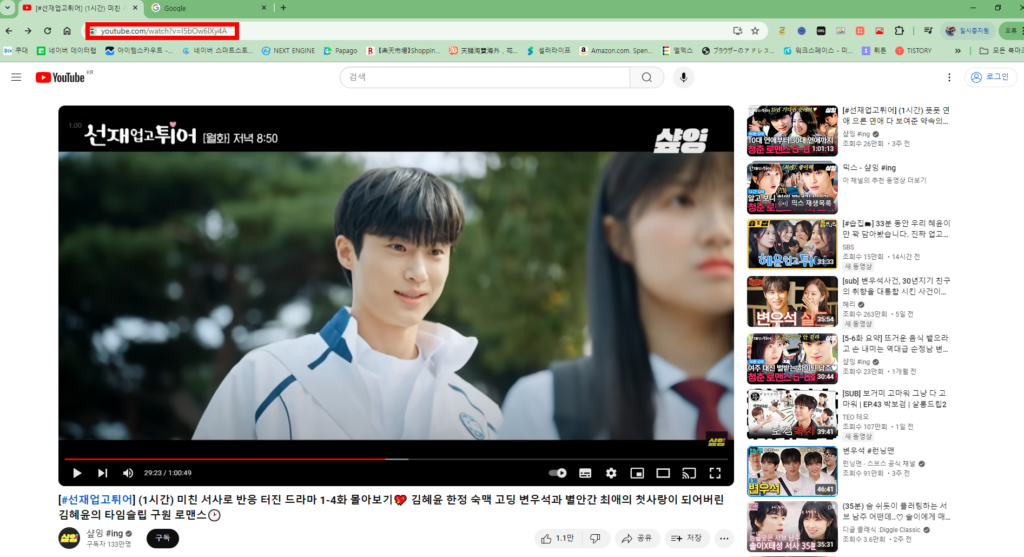Open the tab search dropdown arrow

pos(7,8)
